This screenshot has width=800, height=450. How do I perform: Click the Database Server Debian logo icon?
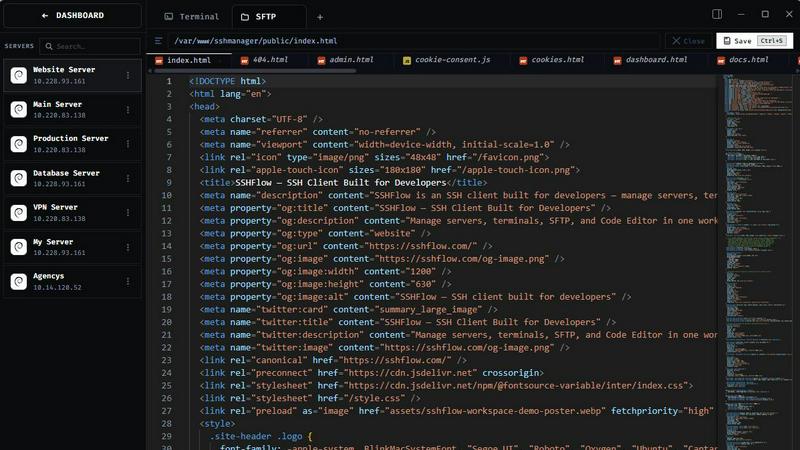pyautogui.click(x=19, y=179)
